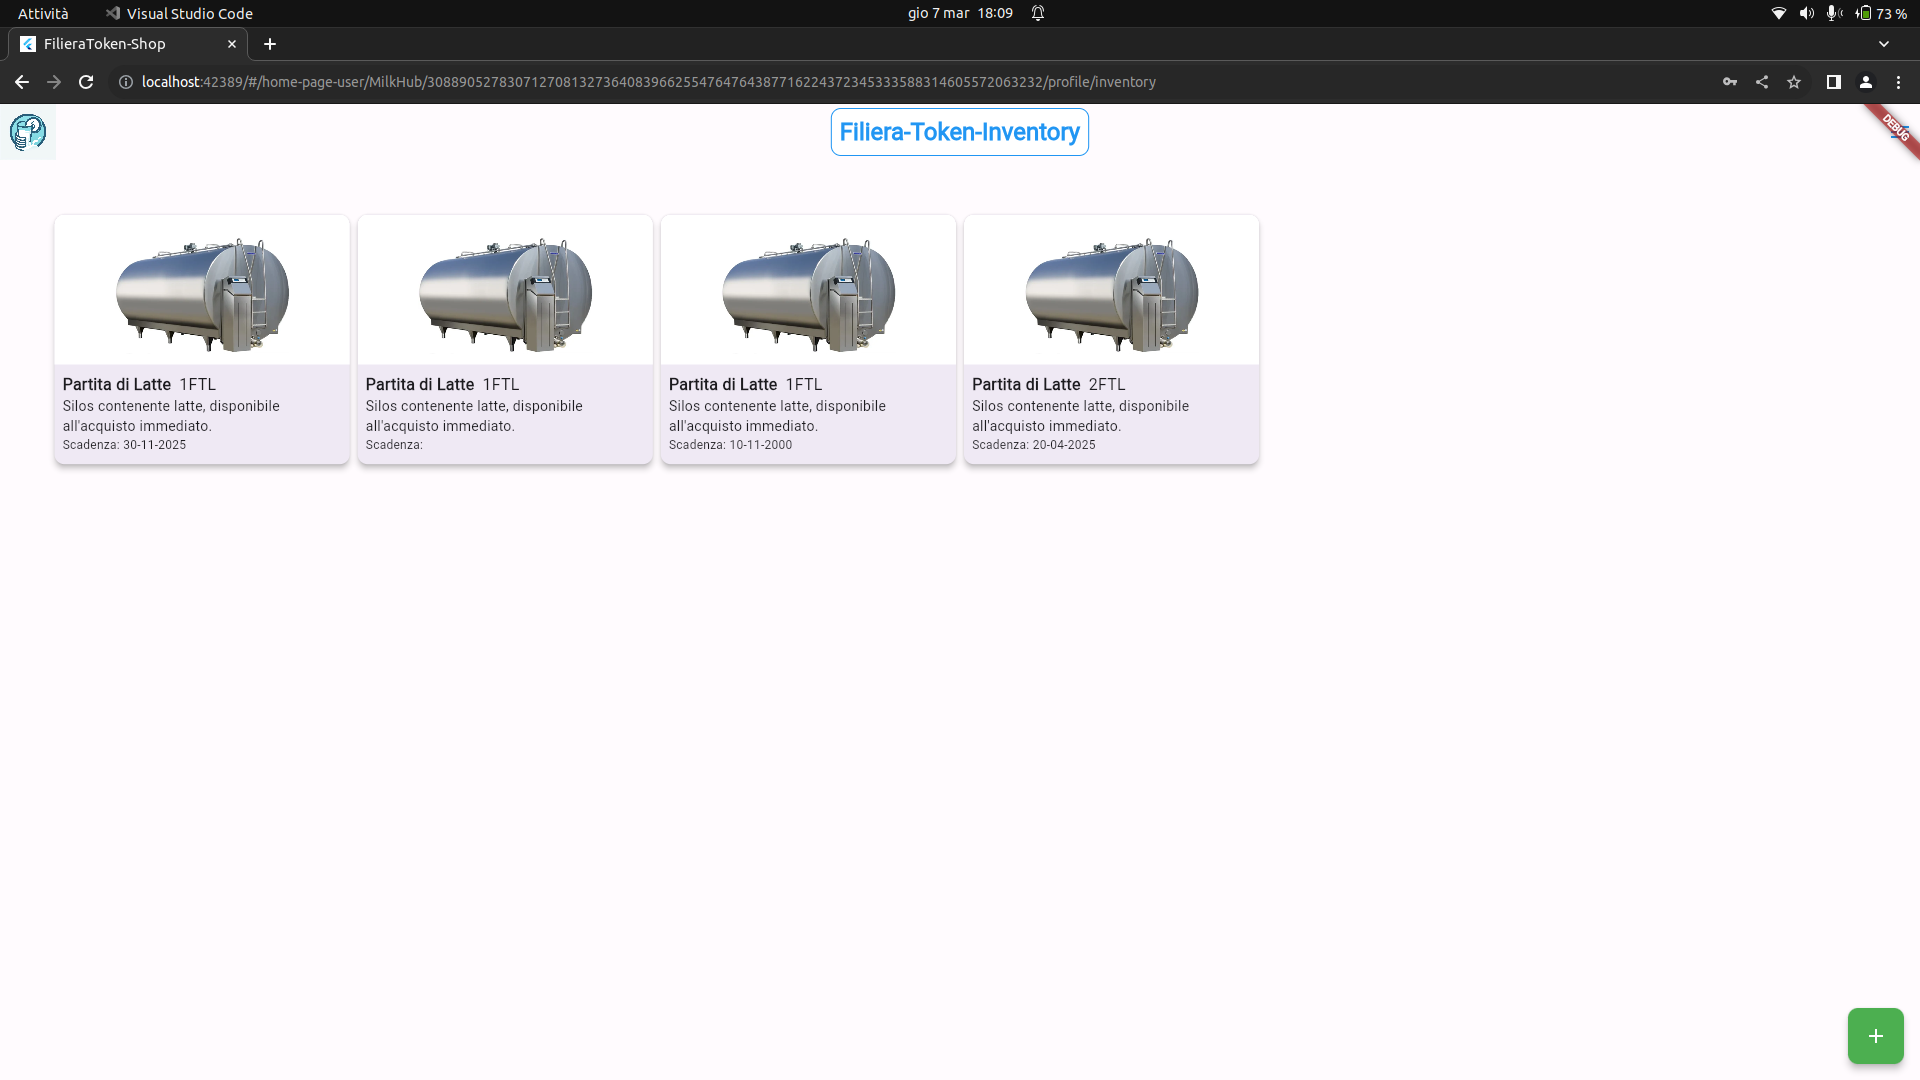Click the share page icon
Screen dimensions: 1920x1080
[1762, 82]
